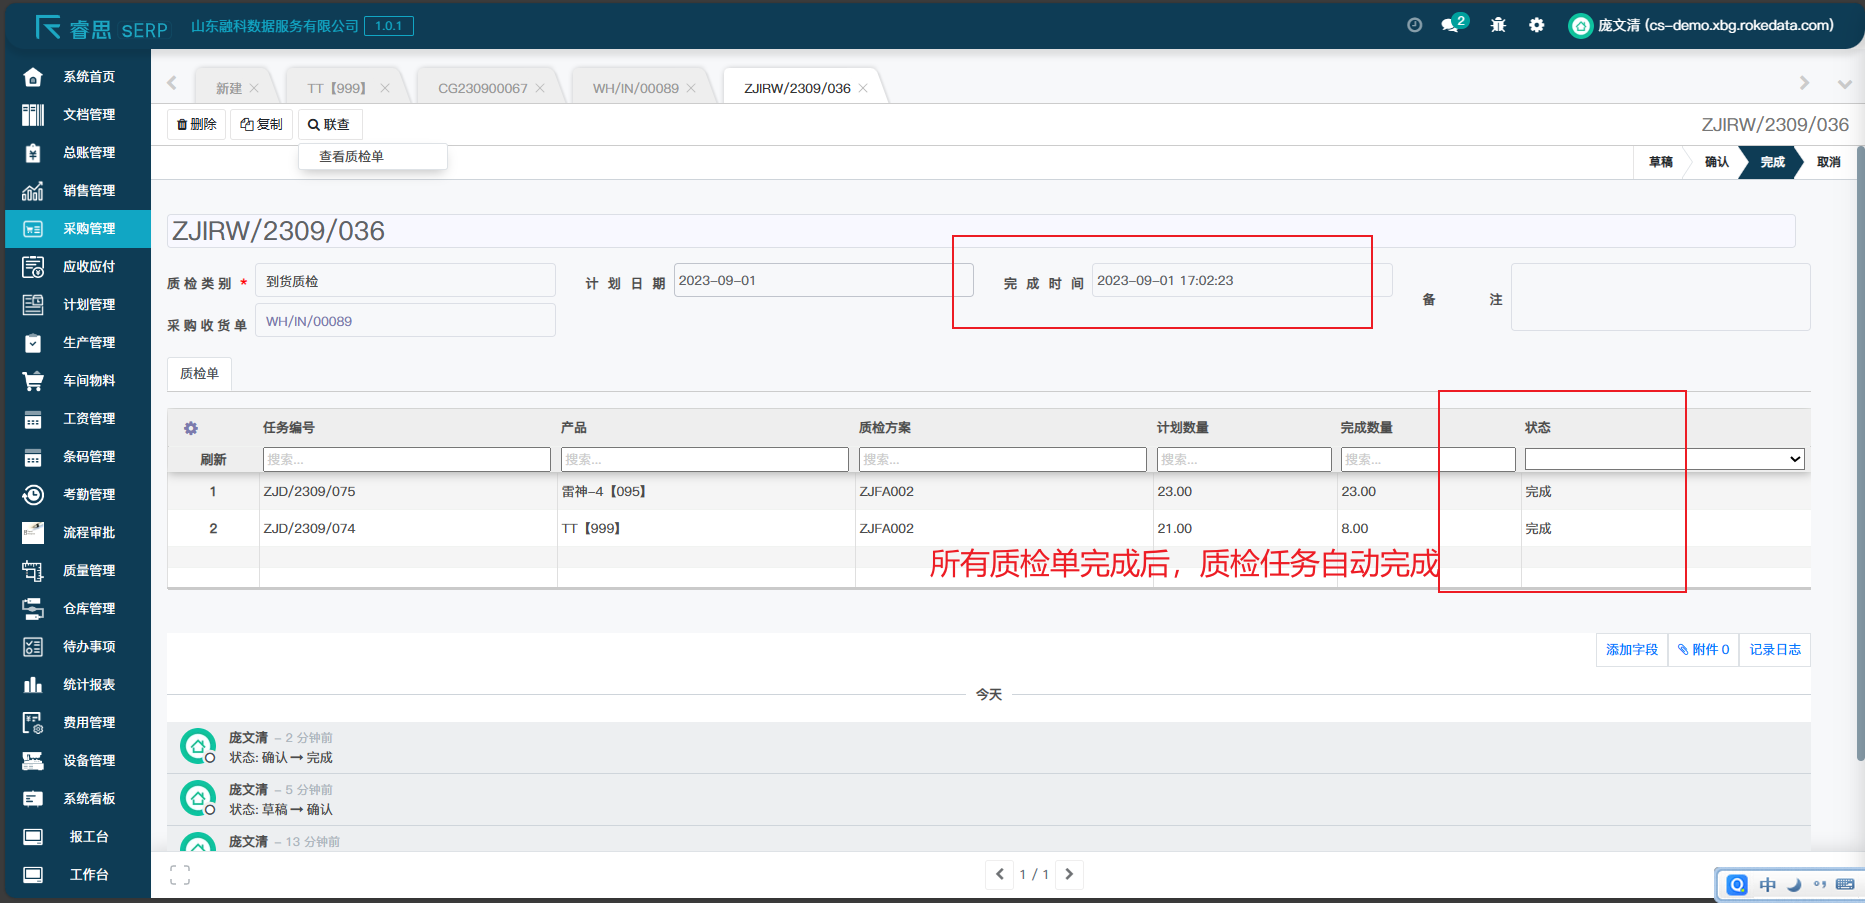Expand the tab list chevron at right
The image size is (1865, 903).
(x=1844, y=84)
